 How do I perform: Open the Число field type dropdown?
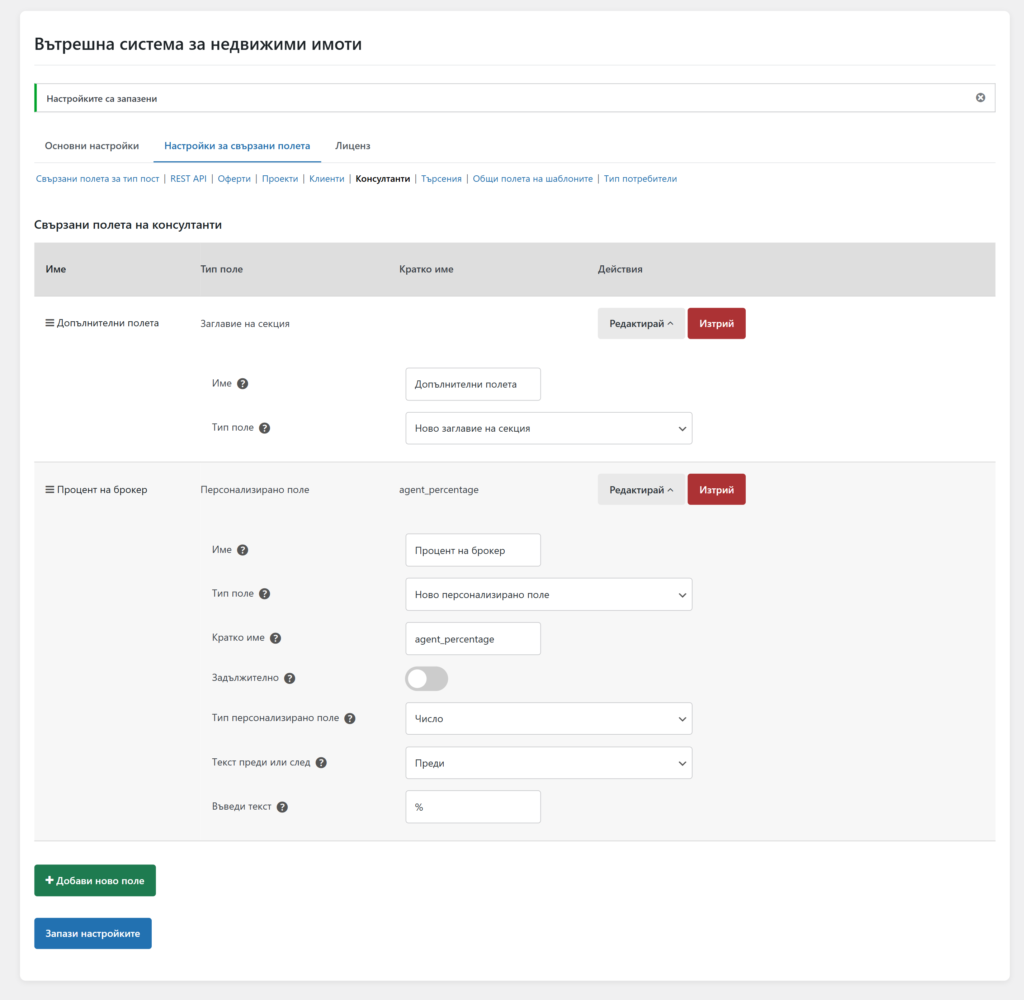[x=548, y=719]
